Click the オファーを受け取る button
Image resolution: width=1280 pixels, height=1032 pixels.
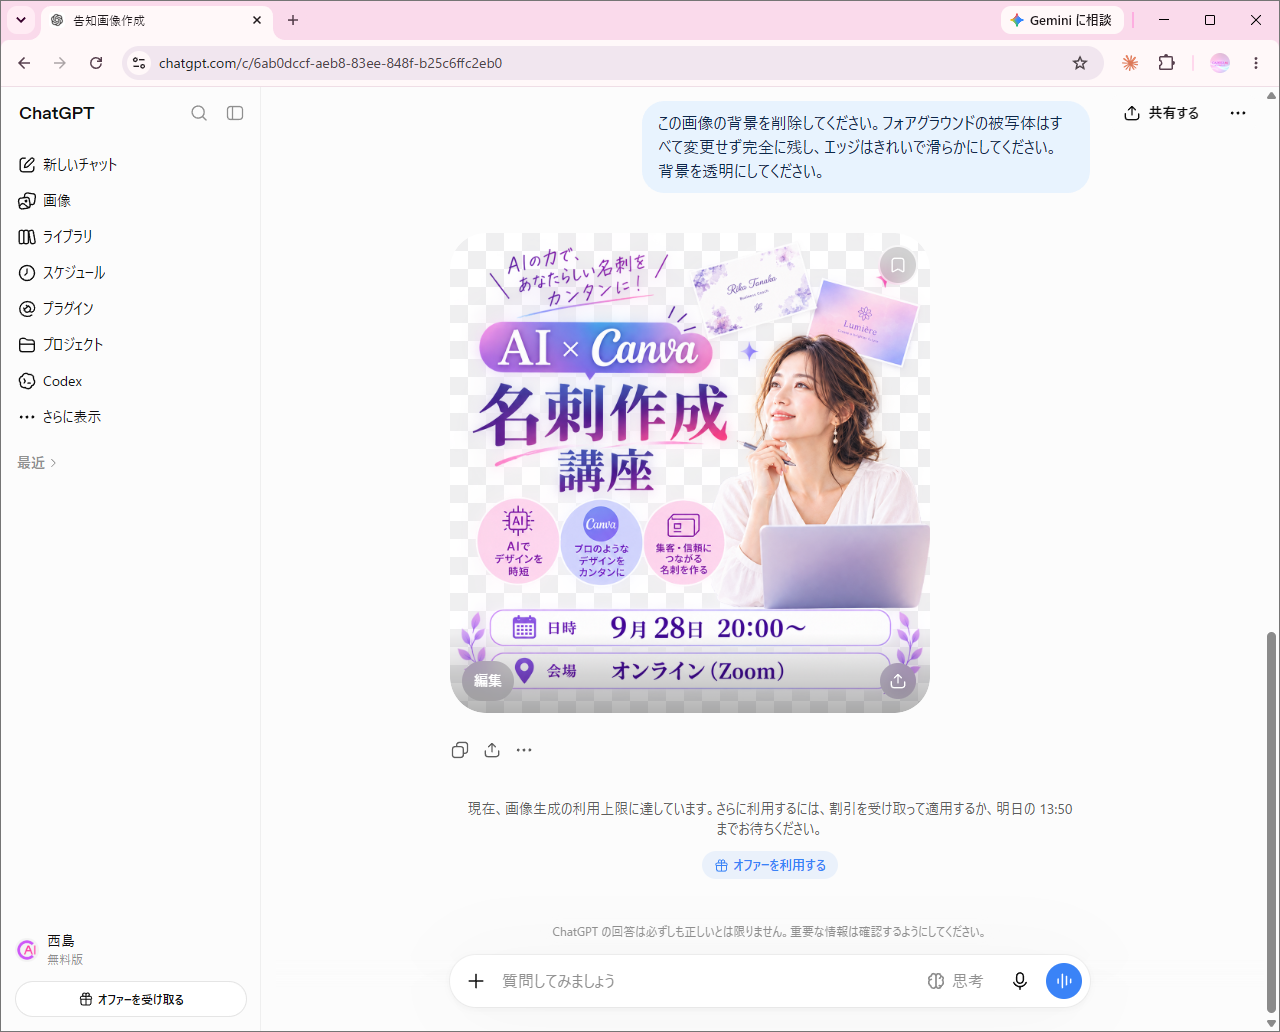(131, 999)
